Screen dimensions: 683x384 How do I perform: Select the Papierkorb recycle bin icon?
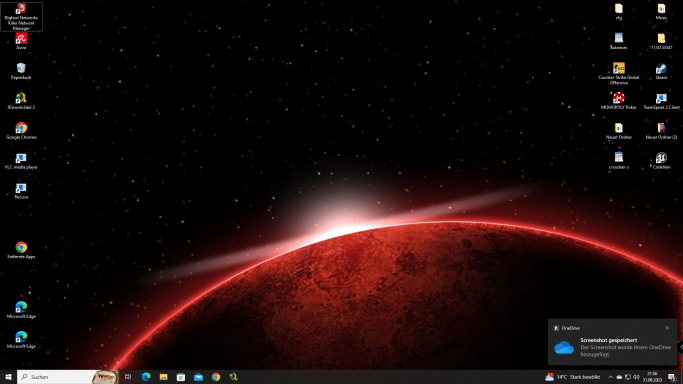(21, 71)
